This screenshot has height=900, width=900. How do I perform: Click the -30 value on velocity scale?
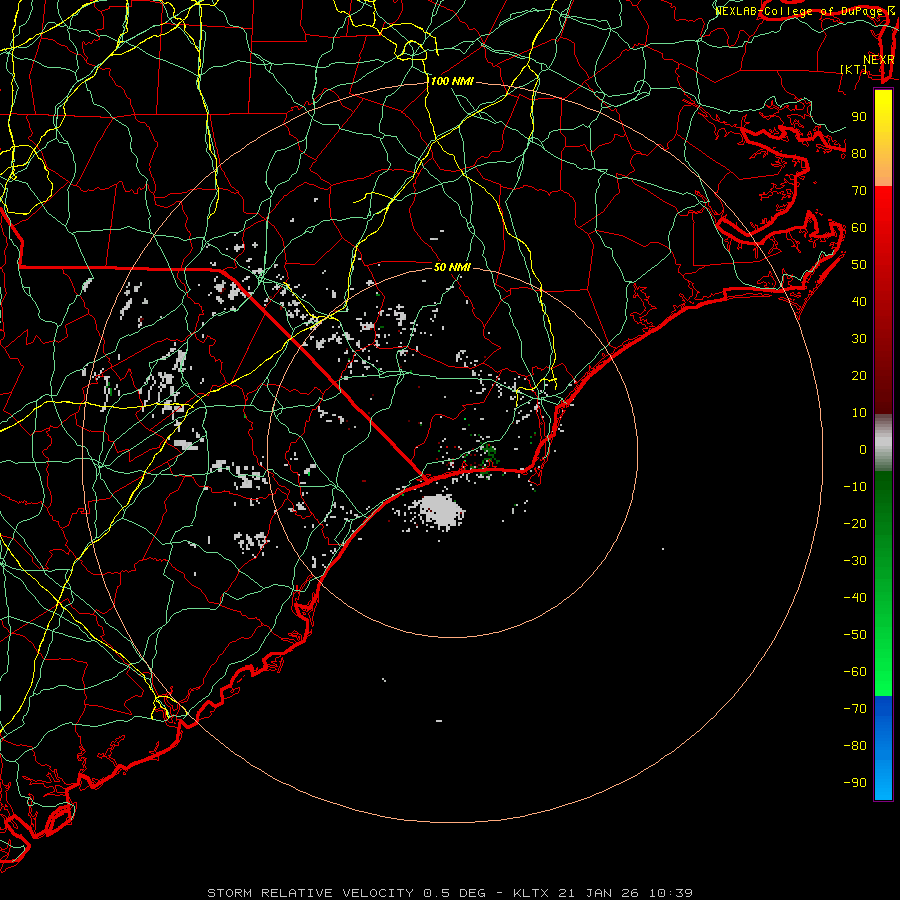[855, 561]
